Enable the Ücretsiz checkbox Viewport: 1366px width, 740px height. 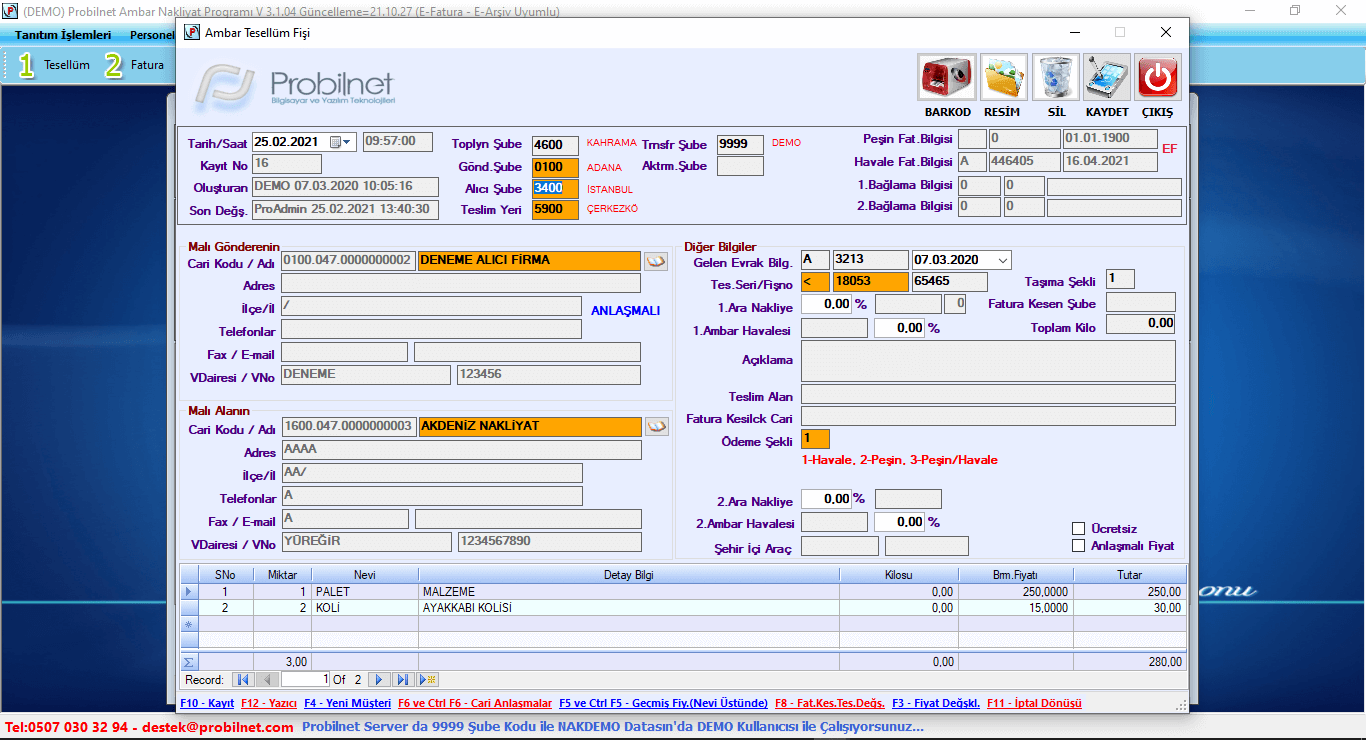1078,529
